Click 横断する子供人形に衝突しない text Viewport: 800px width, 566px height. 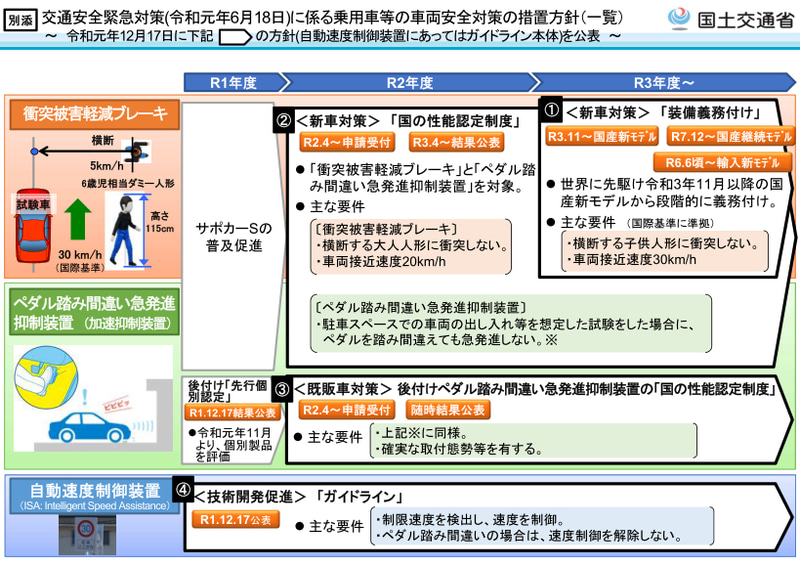[x=662, y=243]
